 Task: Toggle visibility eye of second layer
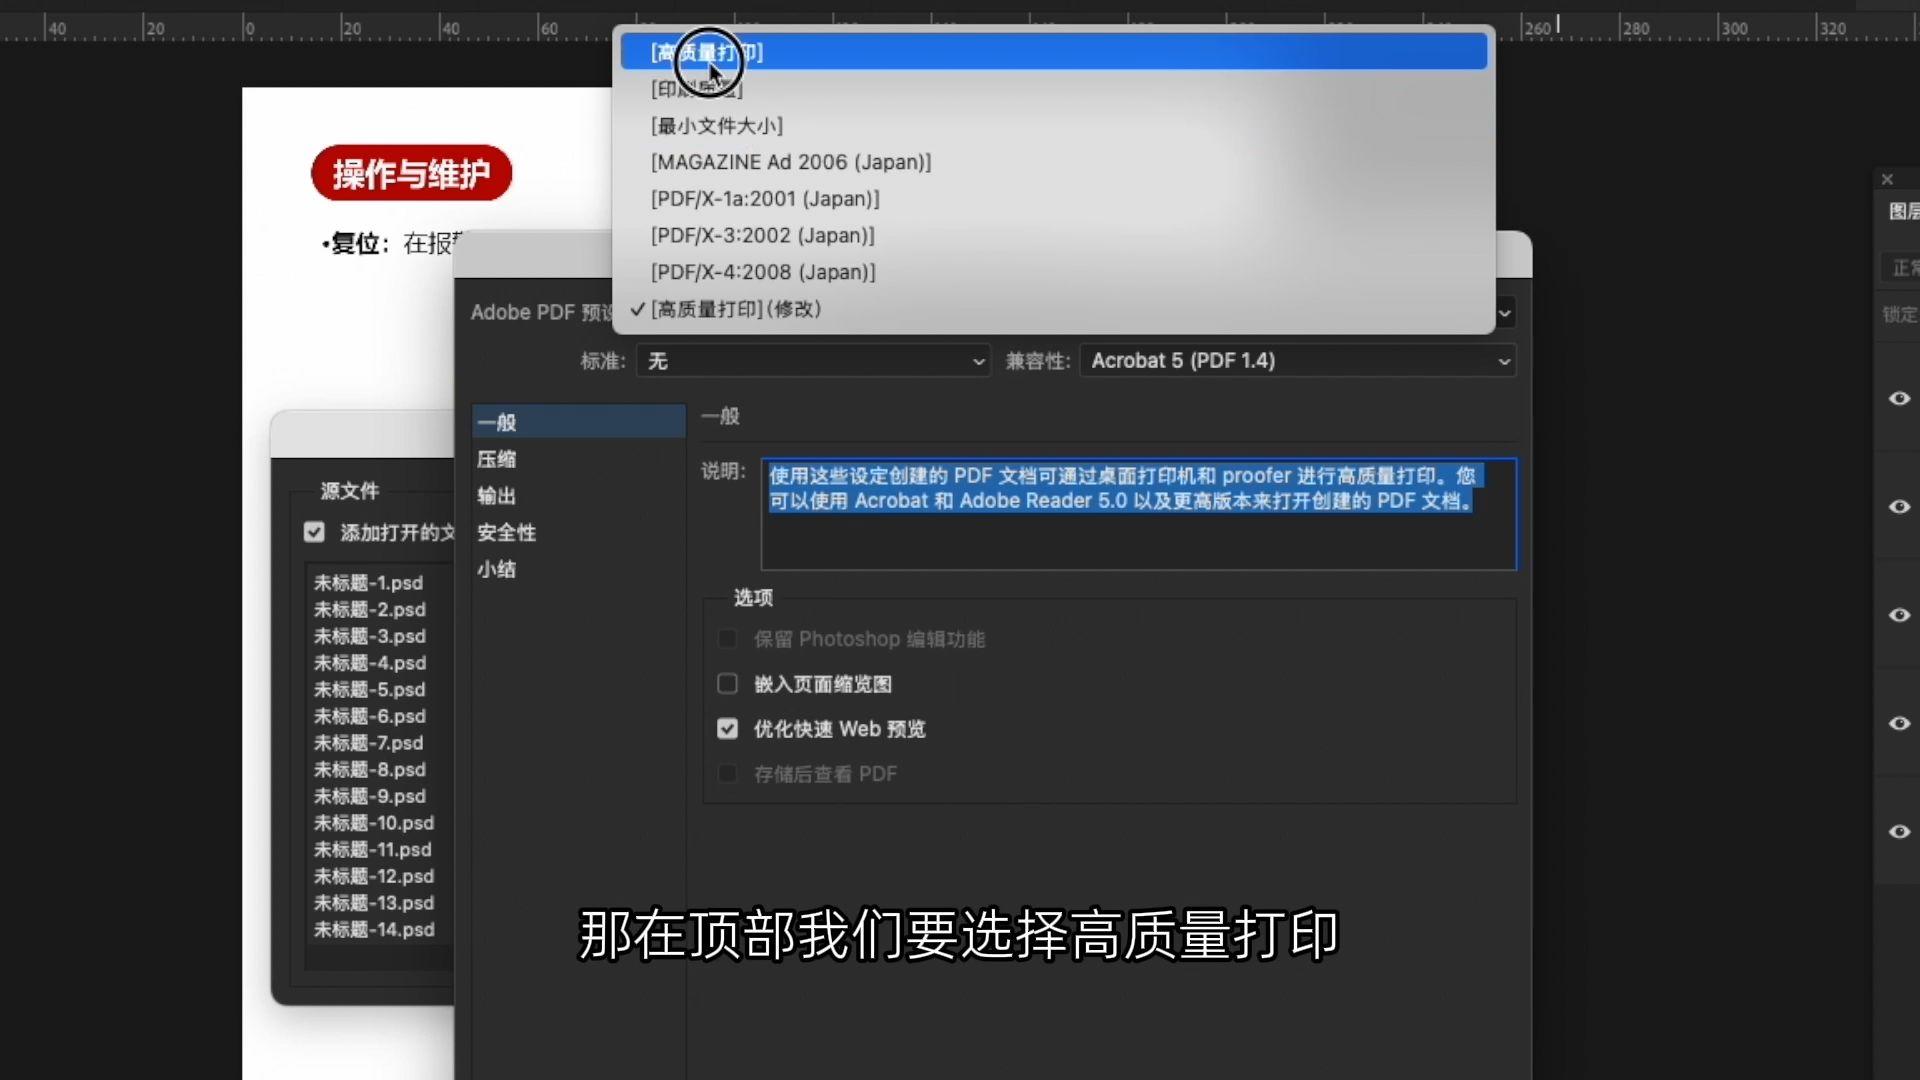pos(1899,507)
